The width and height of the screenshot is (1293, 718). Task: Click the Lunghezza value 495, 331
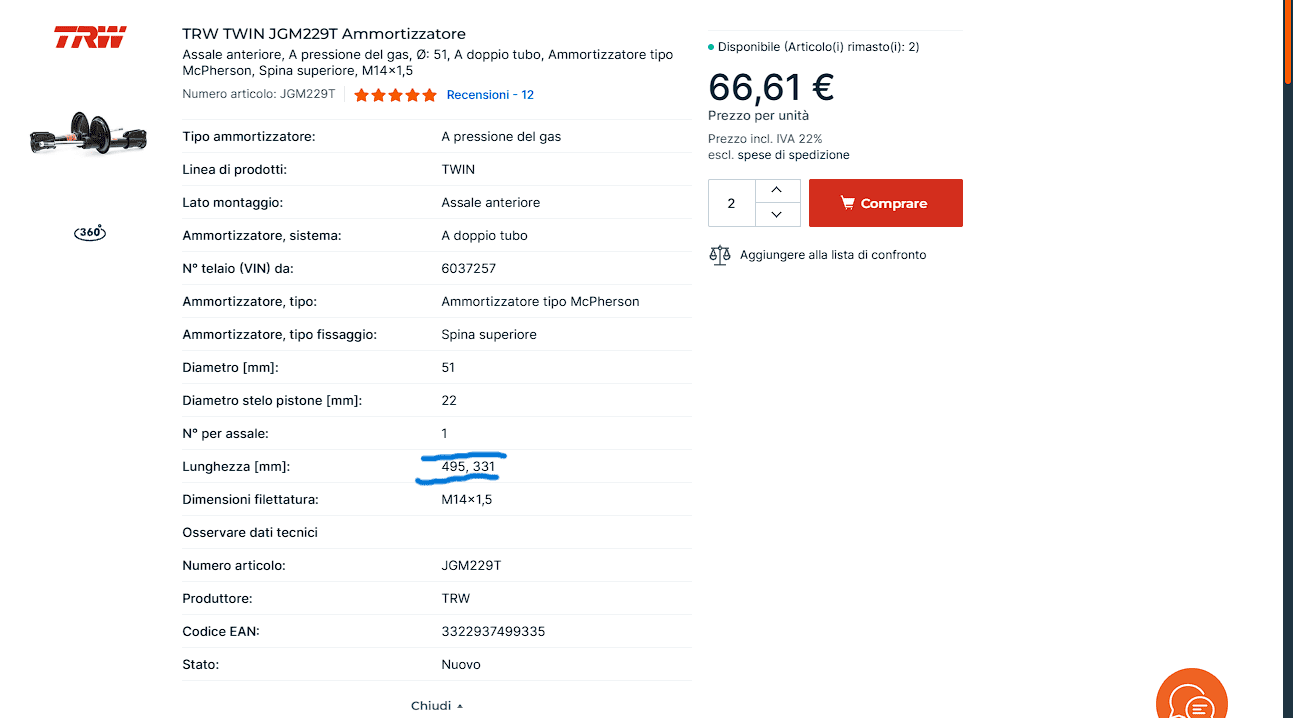(468, 467)
